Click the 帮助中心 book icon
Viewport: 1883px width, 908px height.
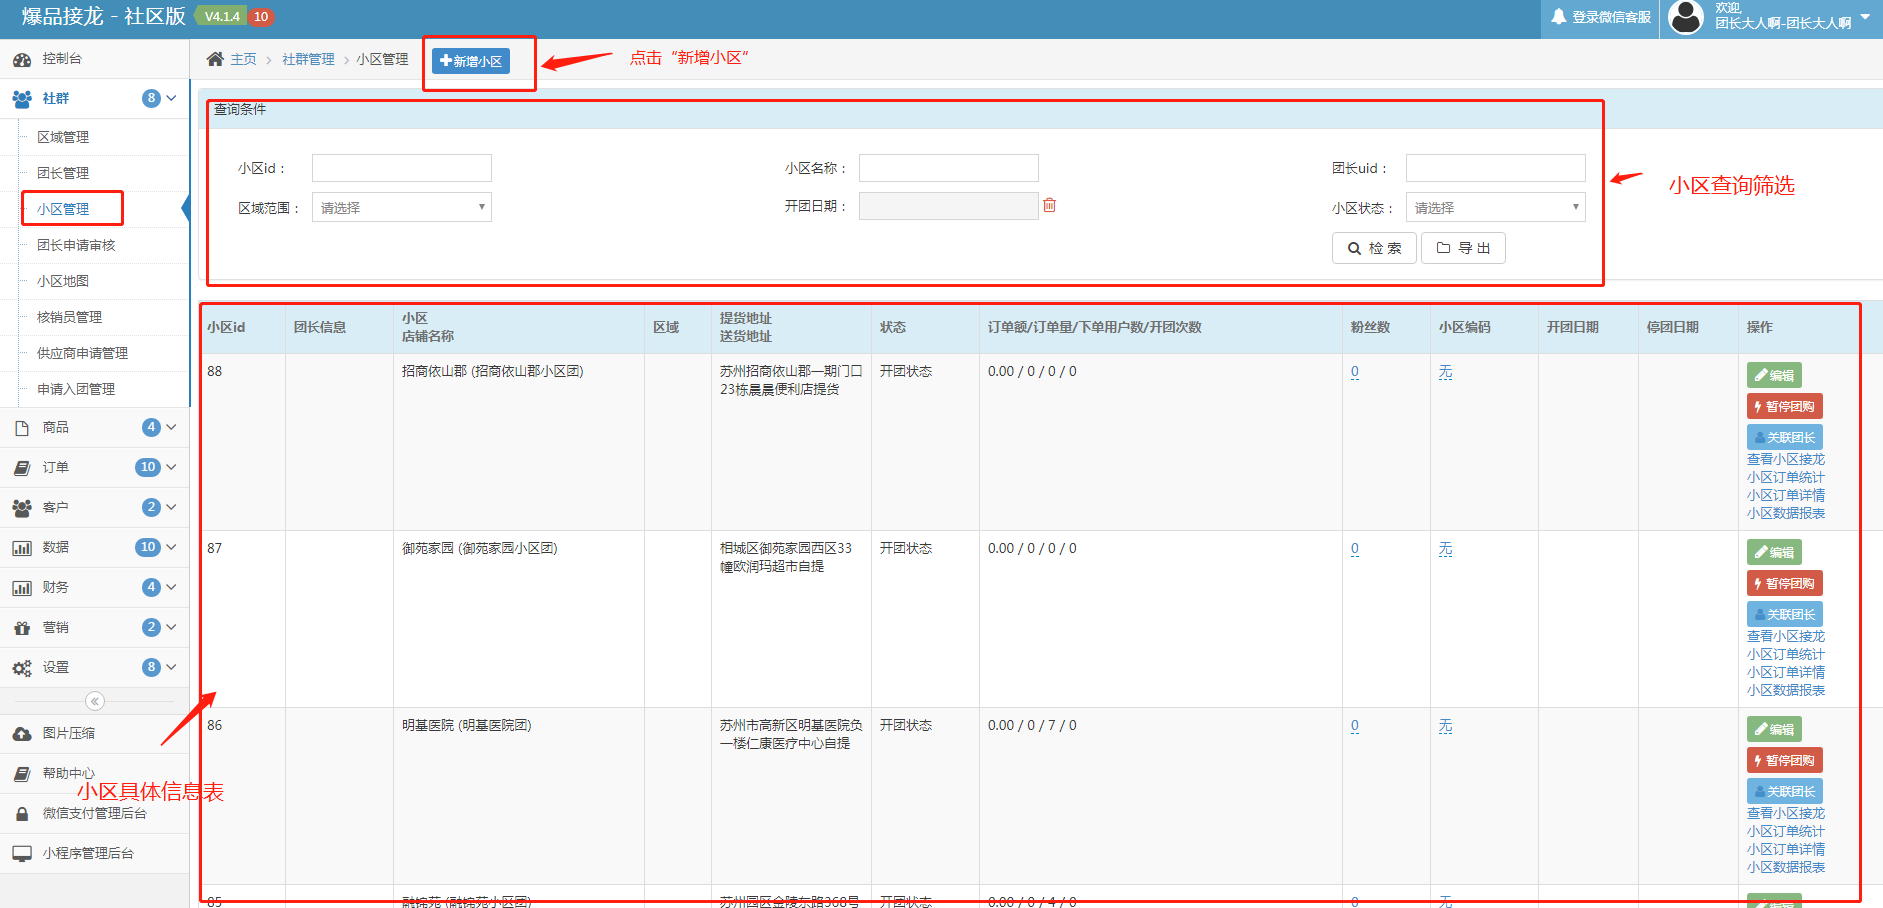pos(22,774)
